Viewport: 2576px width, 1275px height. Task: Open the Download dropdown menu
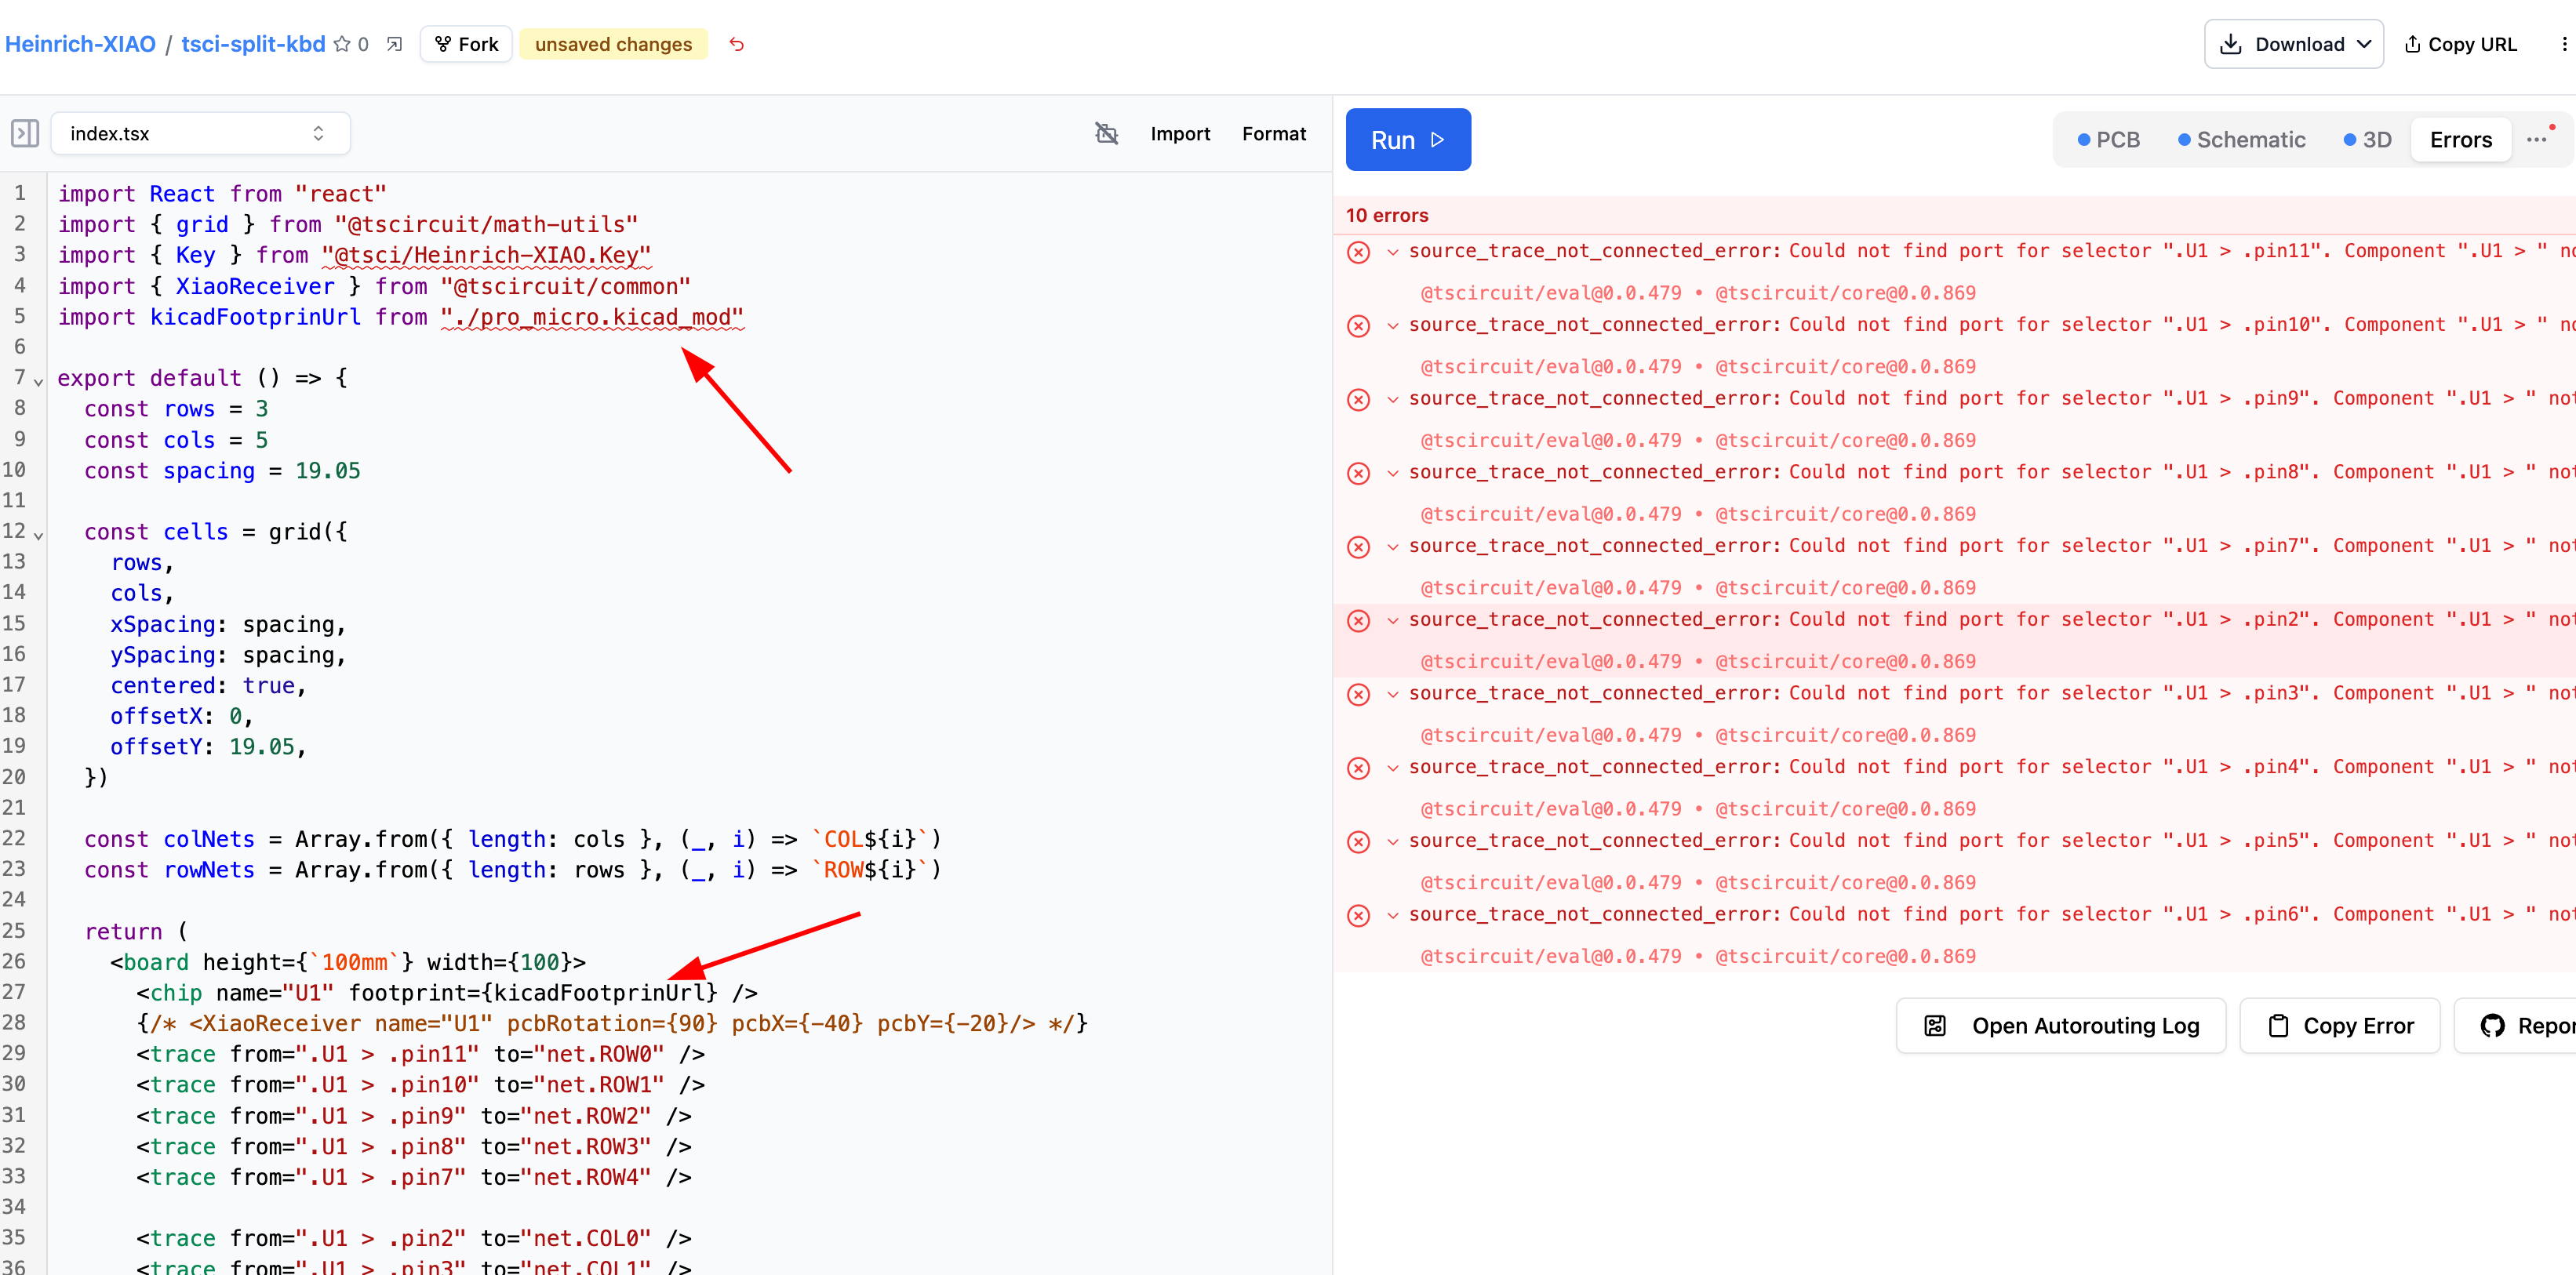tap(2293, 44)
